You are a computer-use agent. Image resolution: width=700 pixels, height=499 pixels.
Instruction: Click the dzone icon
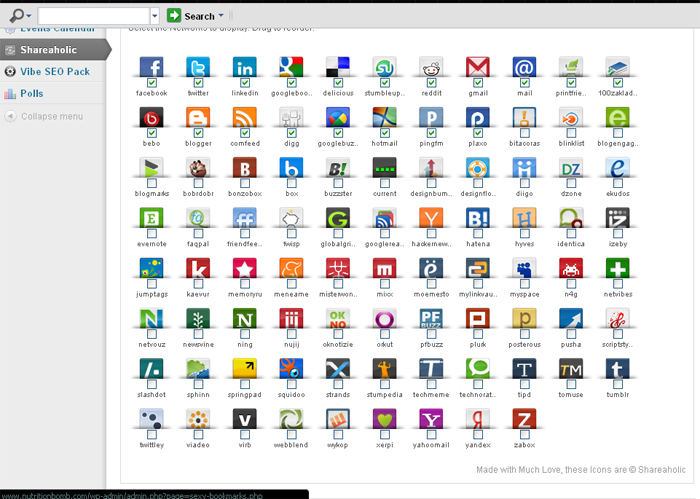[x=571, y=168]
